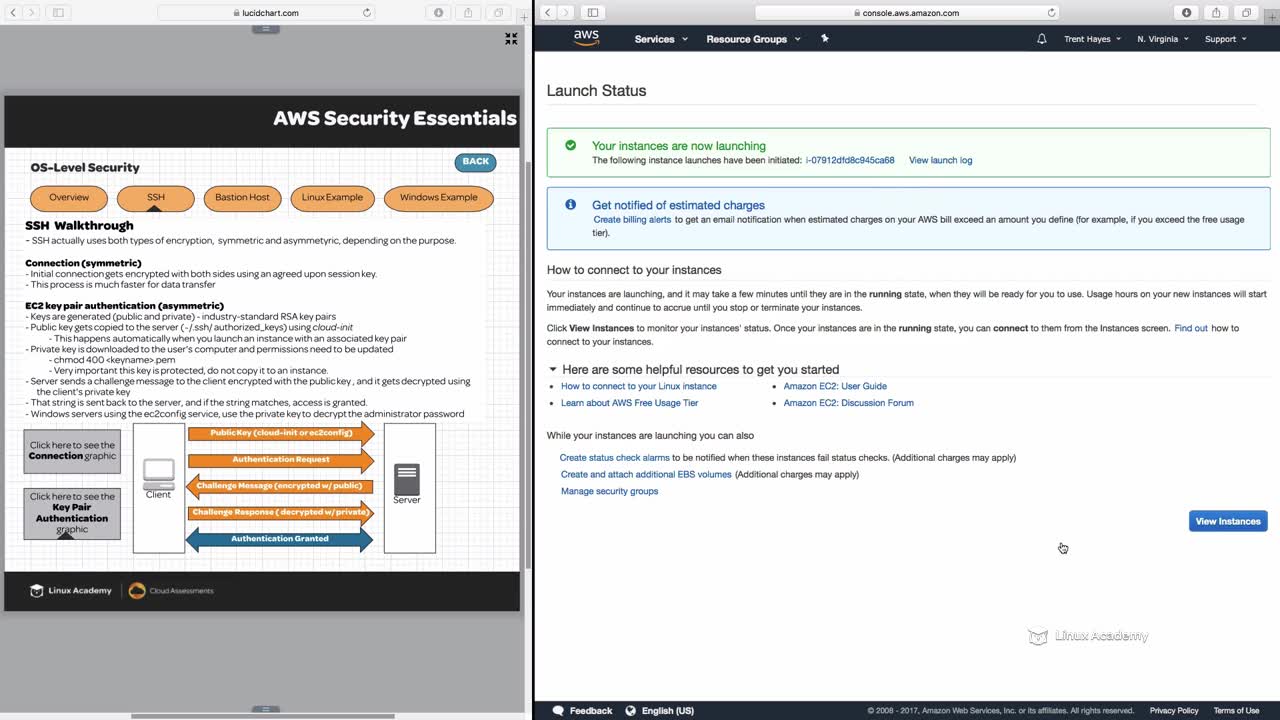Screen dimensions: 1280x720
Task: Open the Support dropdown menu
Action: point(1226,39)
